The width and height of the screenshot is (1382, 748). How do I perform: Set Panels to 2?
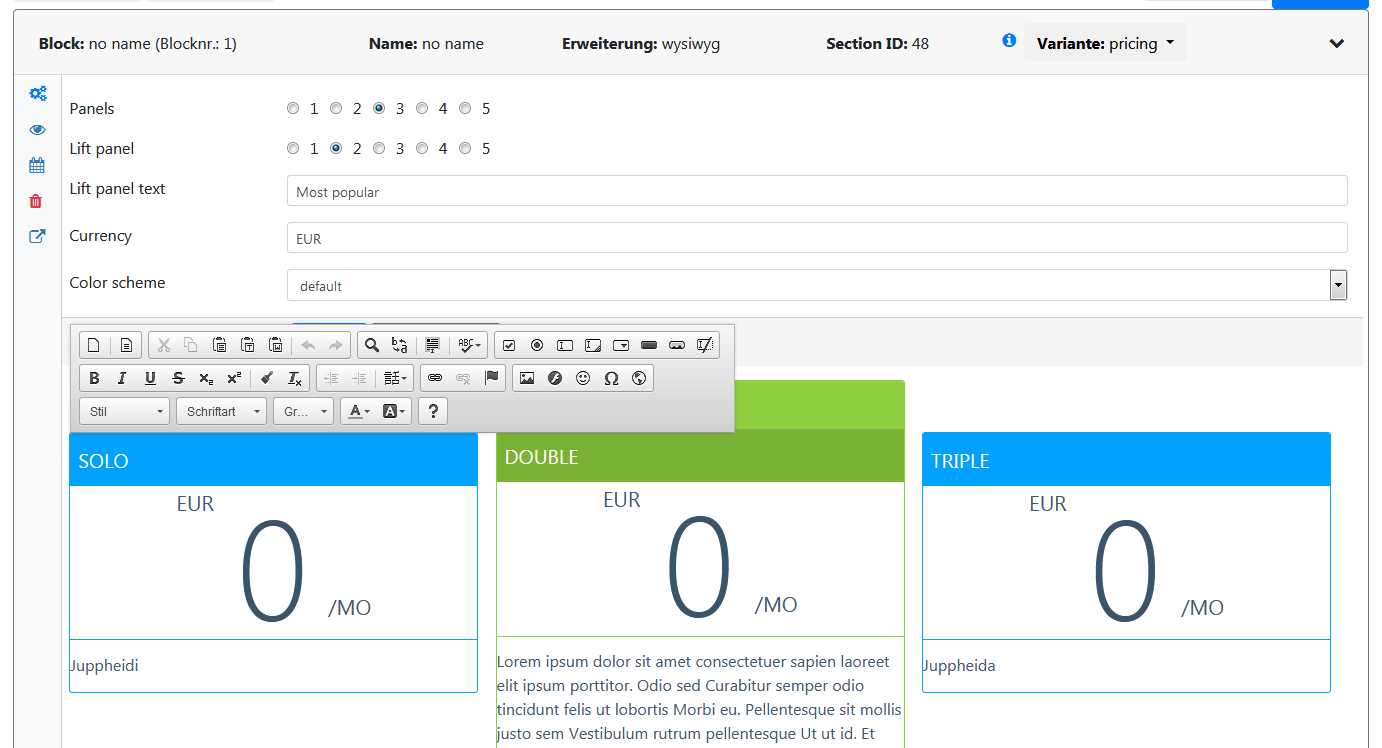coord(336,108)
